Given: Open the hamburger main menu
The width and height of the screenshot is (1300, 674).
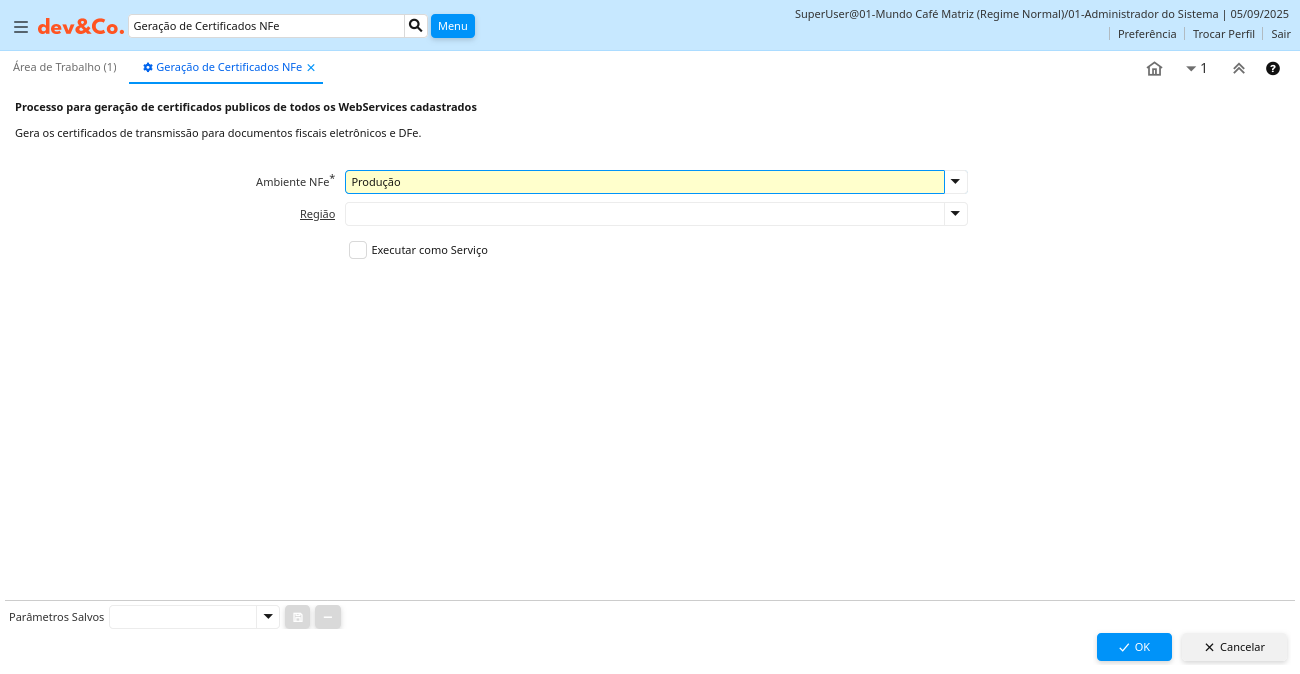Looking at the screenshot, I should 20,27.
